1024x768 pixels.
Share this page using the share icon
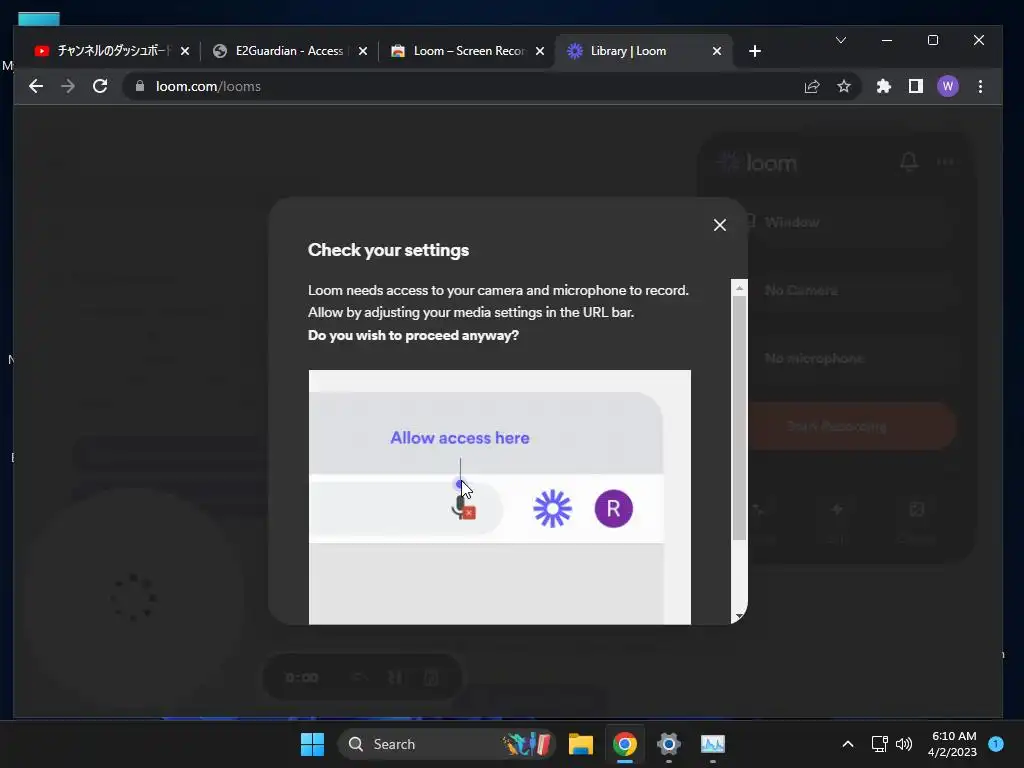(812, 86)
